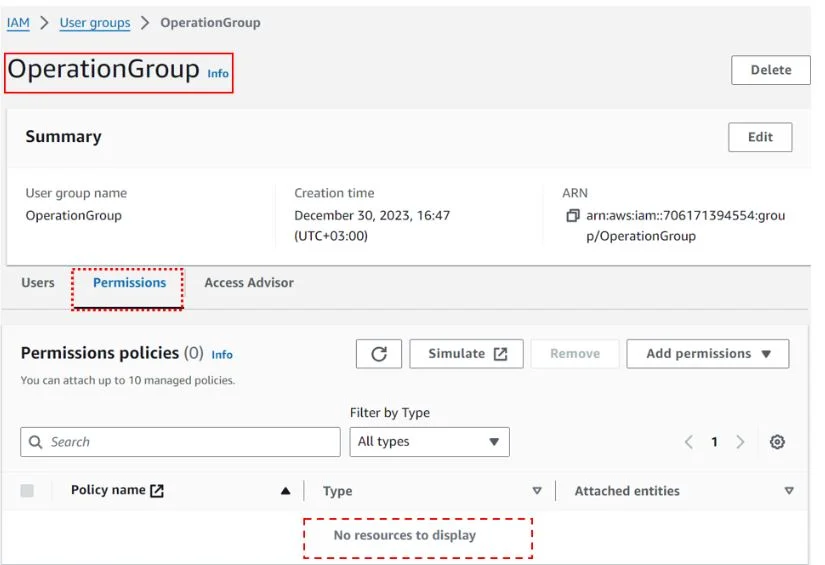This screenshot has height=565, width=825.
Task: Focus the policy Search field
Action: (x=180, y=442)
